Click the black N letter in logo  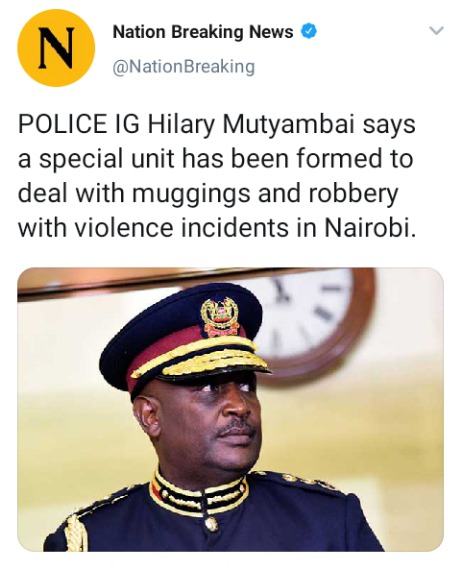click(x=56, y=49)
